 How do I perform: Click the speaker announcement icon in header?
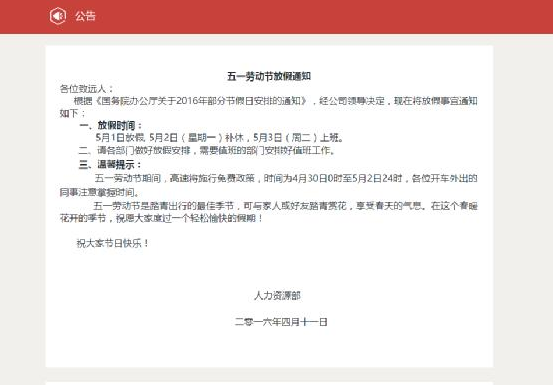point(58,16)
